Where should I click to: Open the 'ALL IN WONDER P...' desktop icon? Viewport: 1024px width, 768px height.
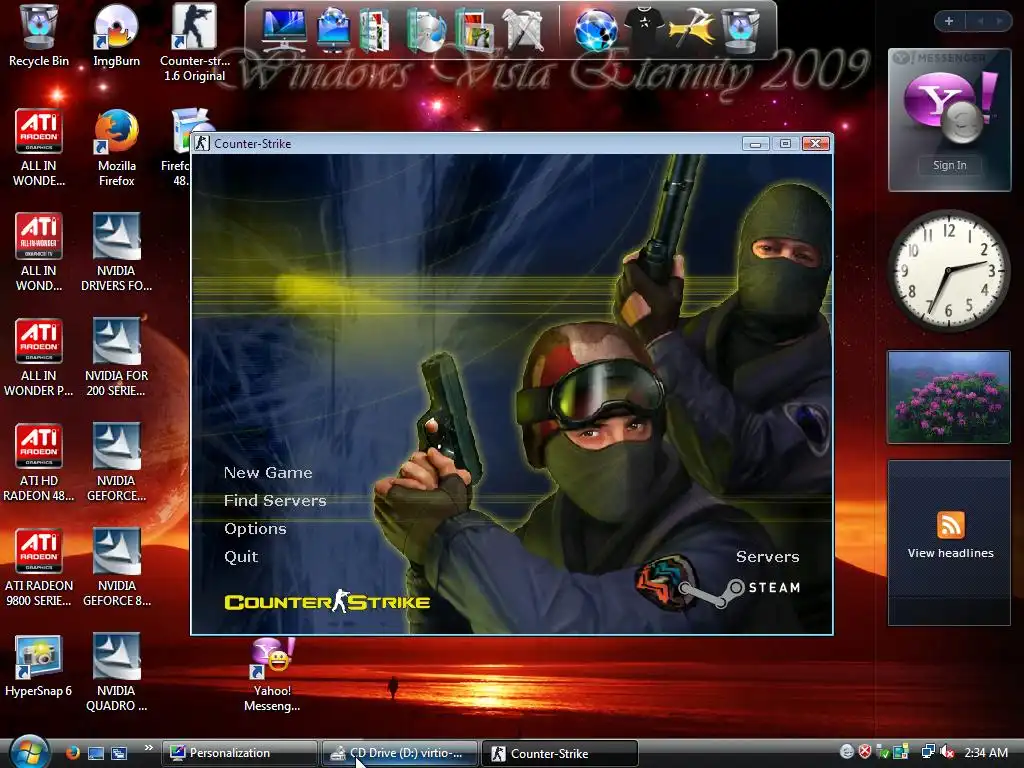coord(39,358)
